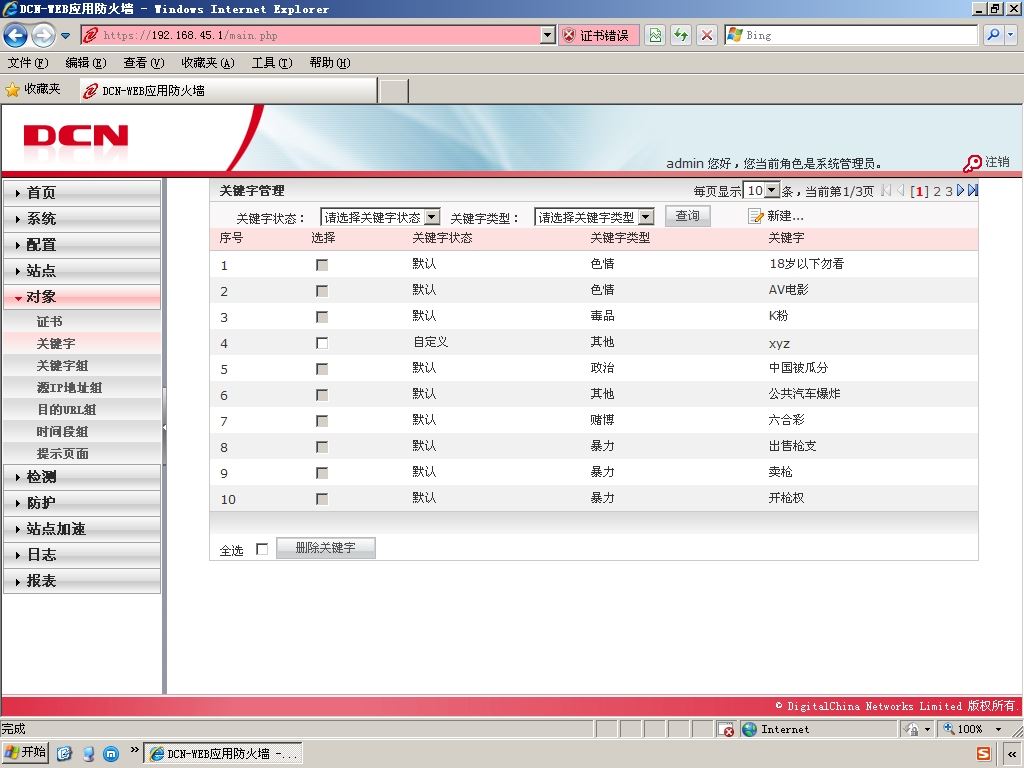1024x768 pixels.
Task: Click the 删除关键字 delete button
Action: [x=326, y=548]
